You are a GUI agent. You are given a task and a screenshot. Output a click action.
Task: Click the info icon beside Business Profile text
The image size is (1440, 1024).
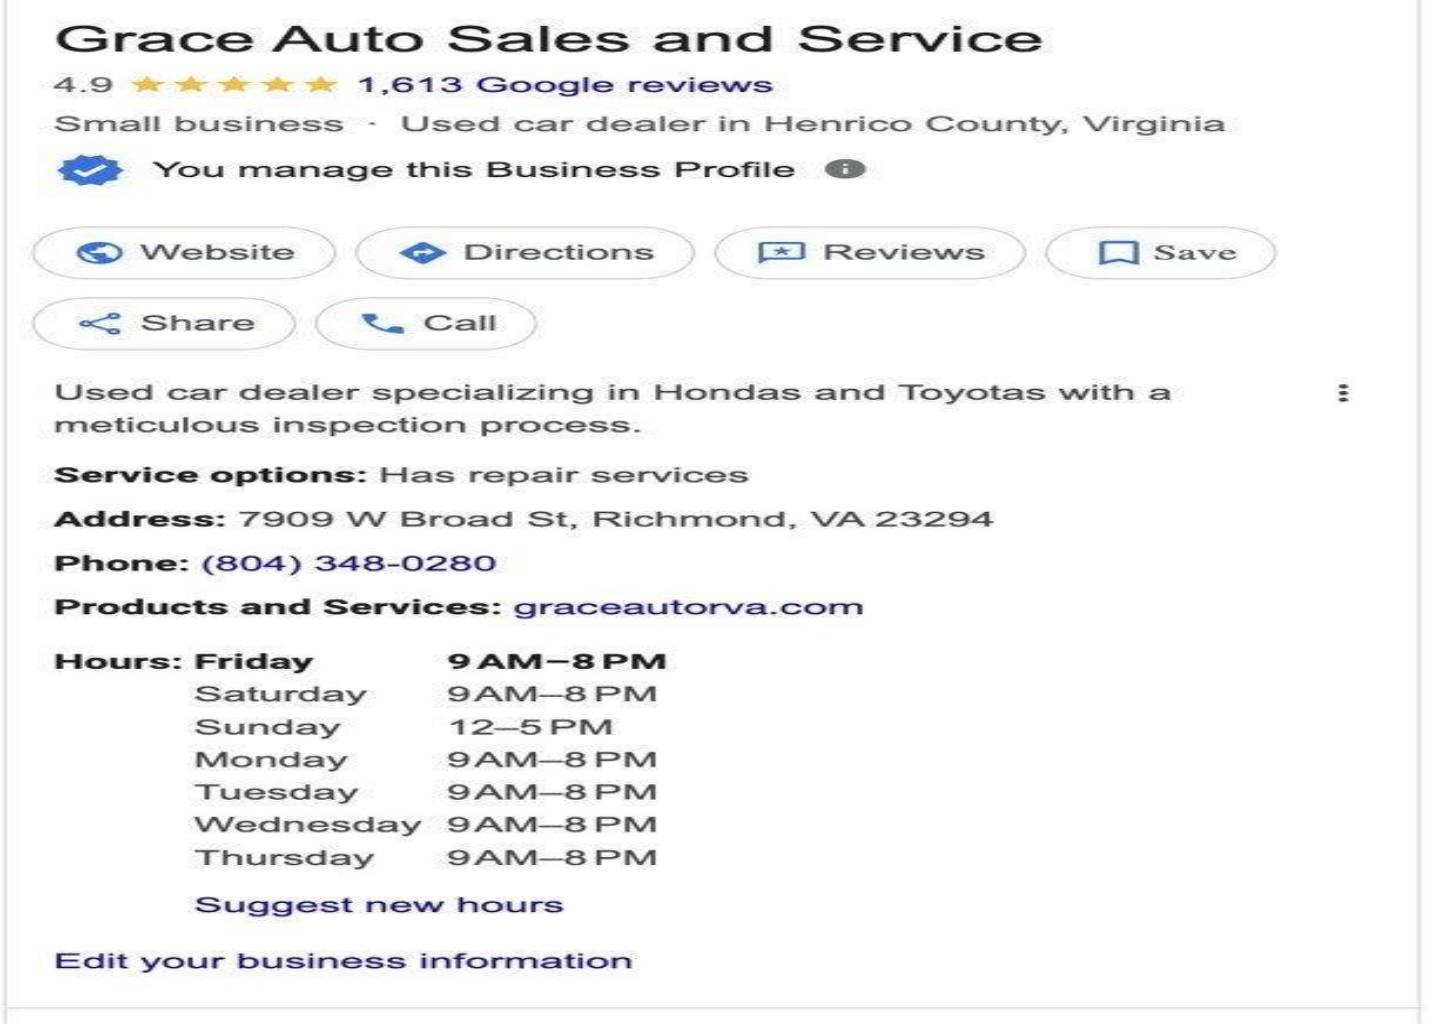point(845,169)
